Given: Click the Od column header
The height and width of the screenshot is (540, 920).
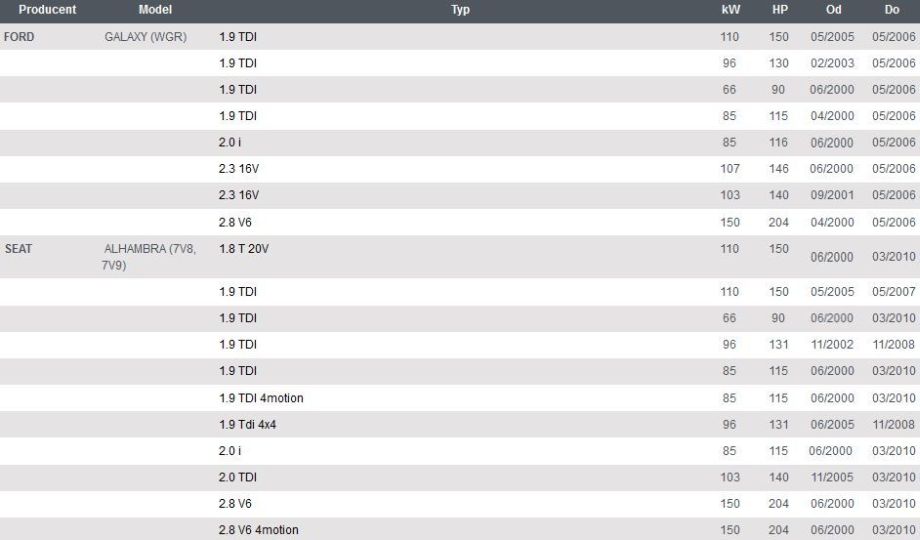Looking at the screenshot, I should tap(833, 9).
